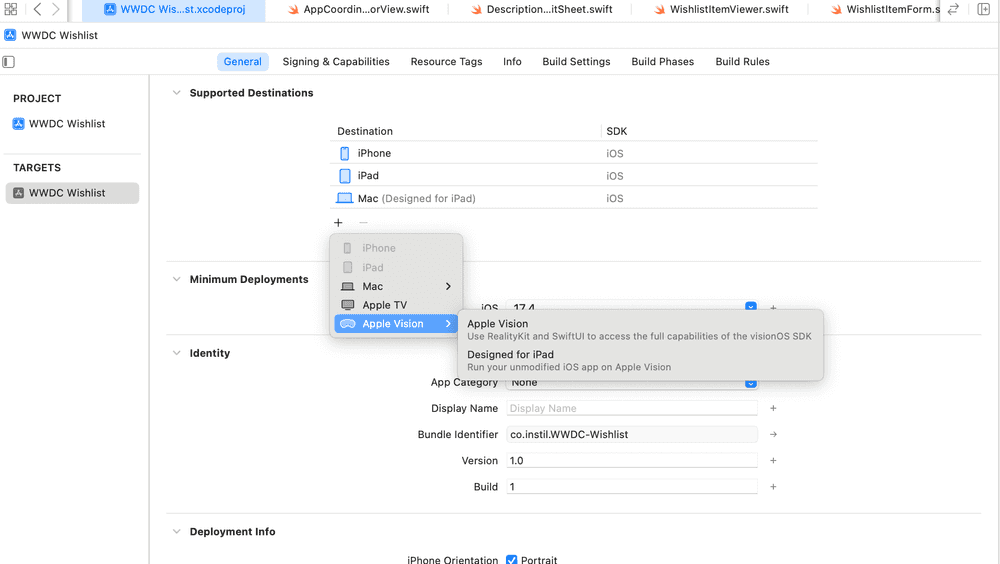This screenshot has width=1000, height=564.
Task: Select Mac (Designed for iPad) row
Action: [574, 198]
